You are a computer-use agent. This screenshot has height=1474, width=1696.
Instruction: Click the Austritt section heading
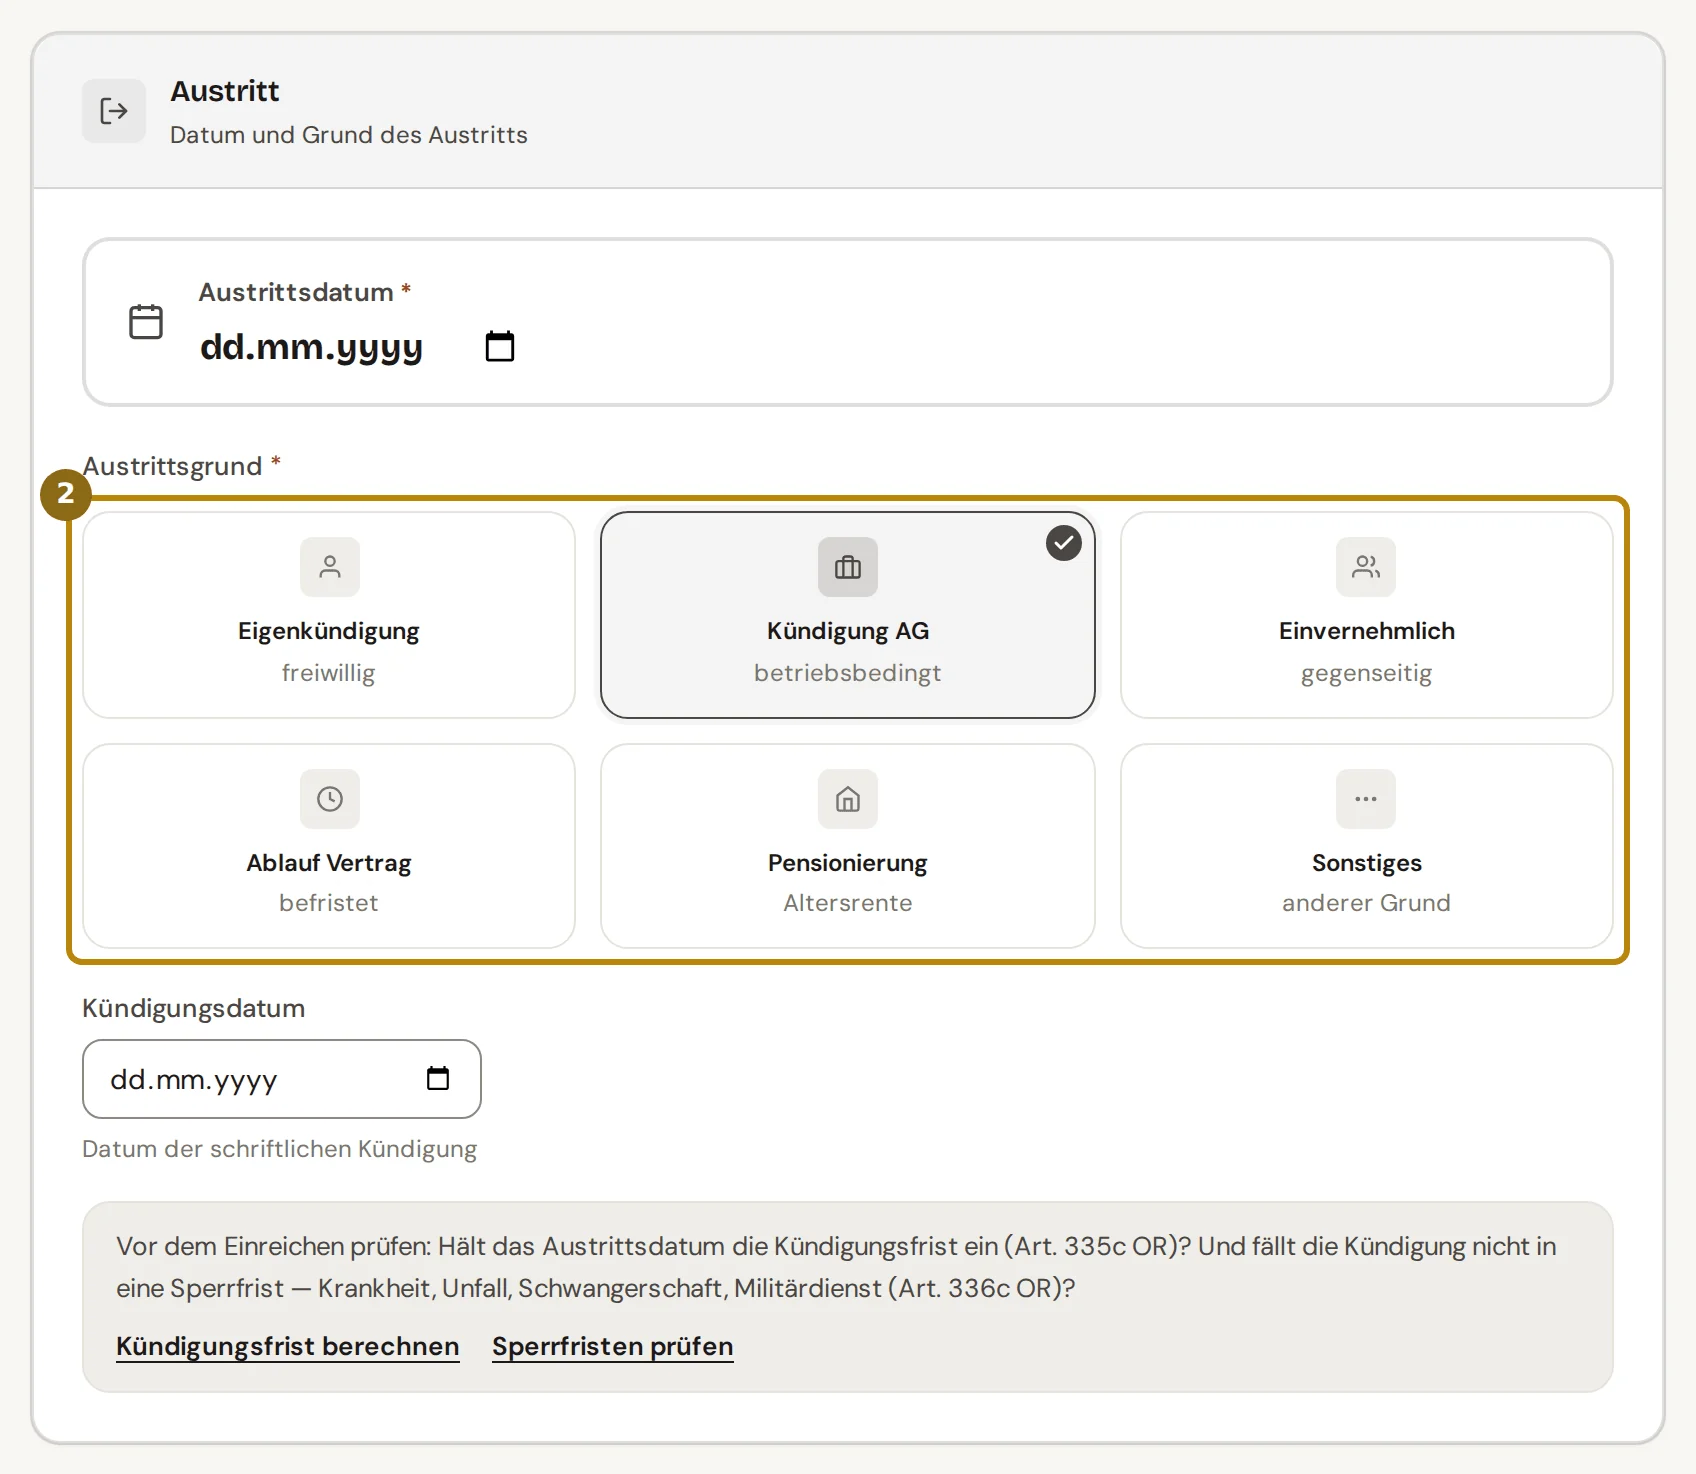point(225,91)
